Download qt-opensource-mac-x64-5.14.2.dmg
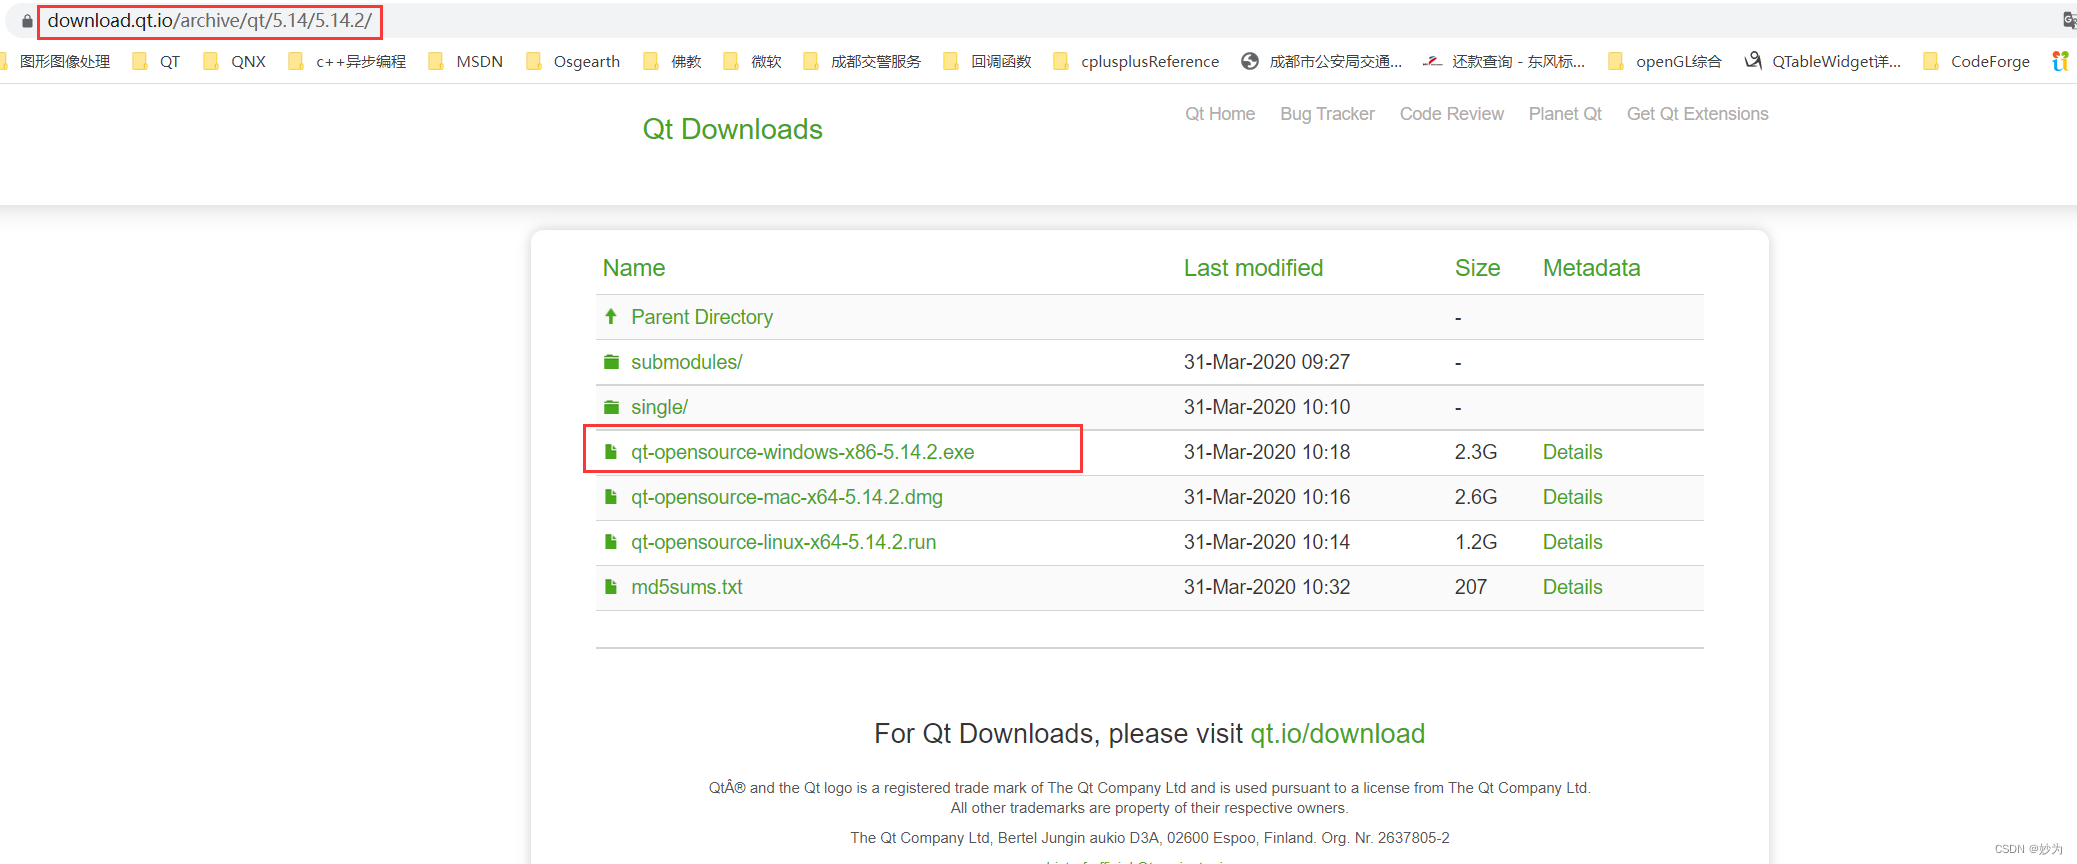The width and height of the screenshot is (2077, 864). coord(786,497)
